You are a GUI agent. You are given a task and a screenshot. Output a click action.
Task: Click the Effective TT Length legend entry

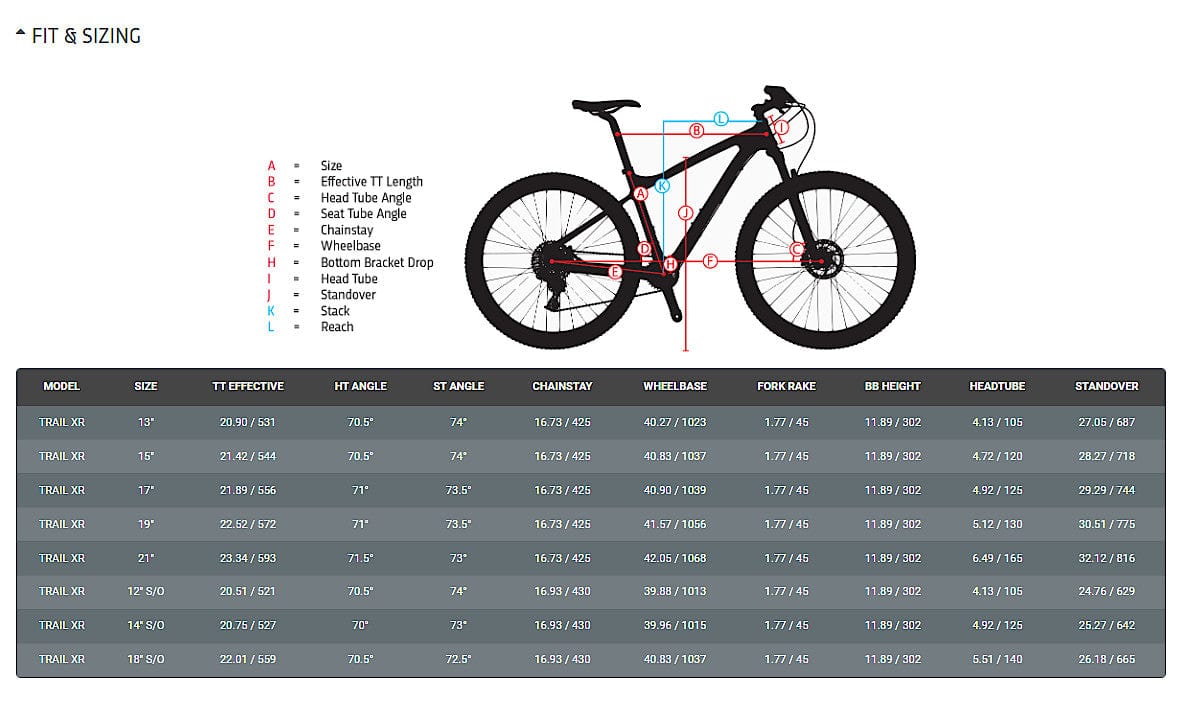[371, 182]
